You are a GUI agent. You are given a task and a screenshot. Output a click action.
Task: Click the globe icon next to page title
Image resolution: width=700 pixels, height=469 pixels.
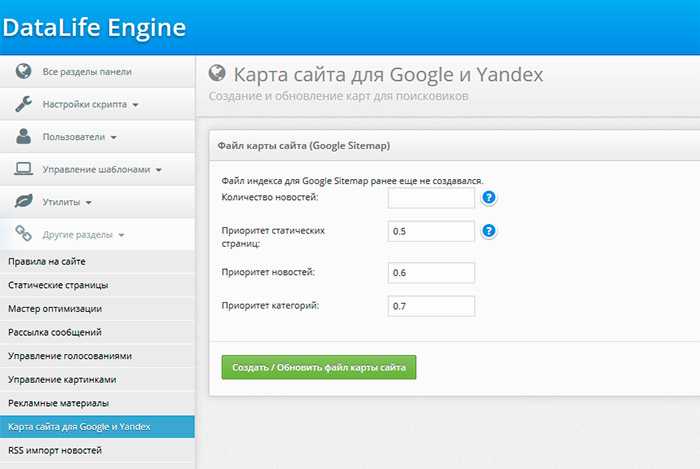(217, 73)
